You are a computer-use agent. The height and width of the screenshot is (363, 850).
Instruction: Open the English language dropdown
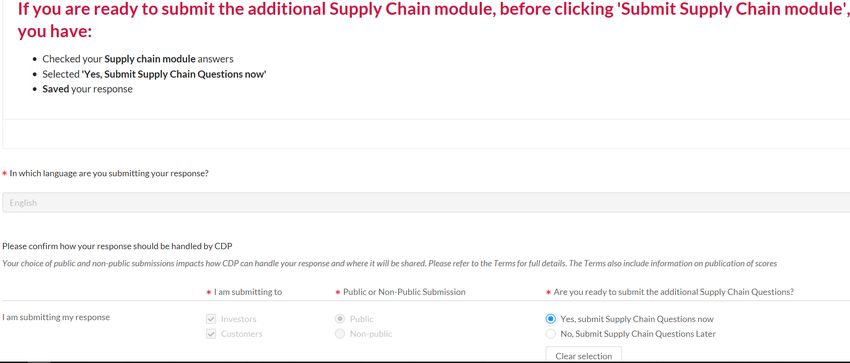[426, 203]
